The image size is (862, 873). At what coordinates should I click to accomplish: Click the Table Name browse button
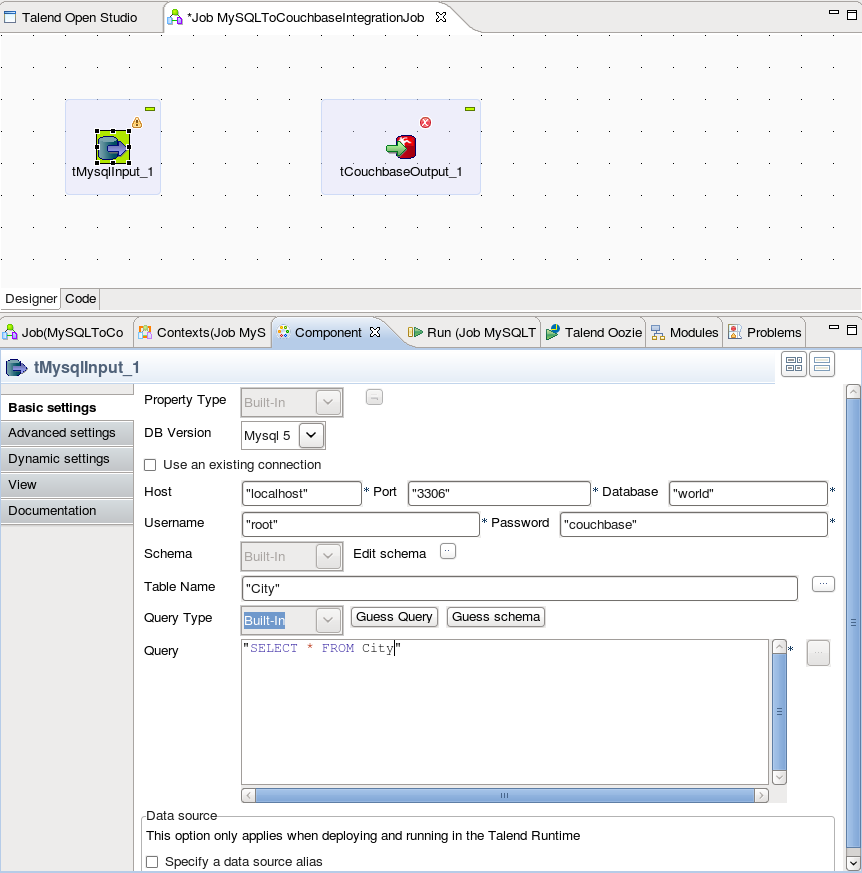click(823, 584)
